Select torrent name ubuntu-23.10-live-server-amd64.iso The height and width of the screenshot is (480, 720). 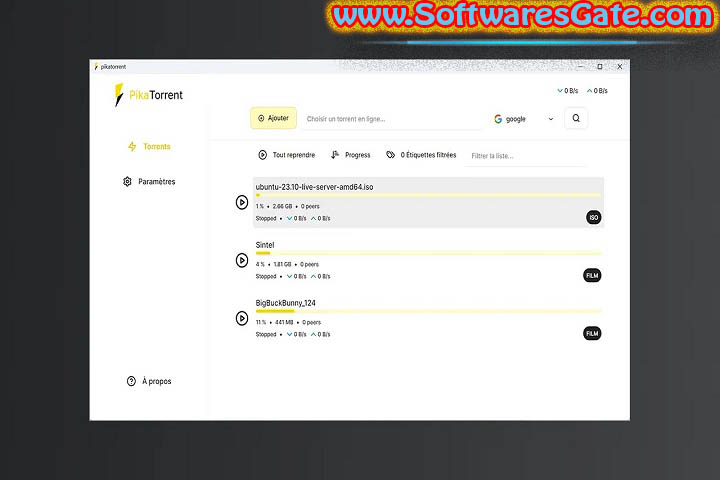tap(315, 187)
